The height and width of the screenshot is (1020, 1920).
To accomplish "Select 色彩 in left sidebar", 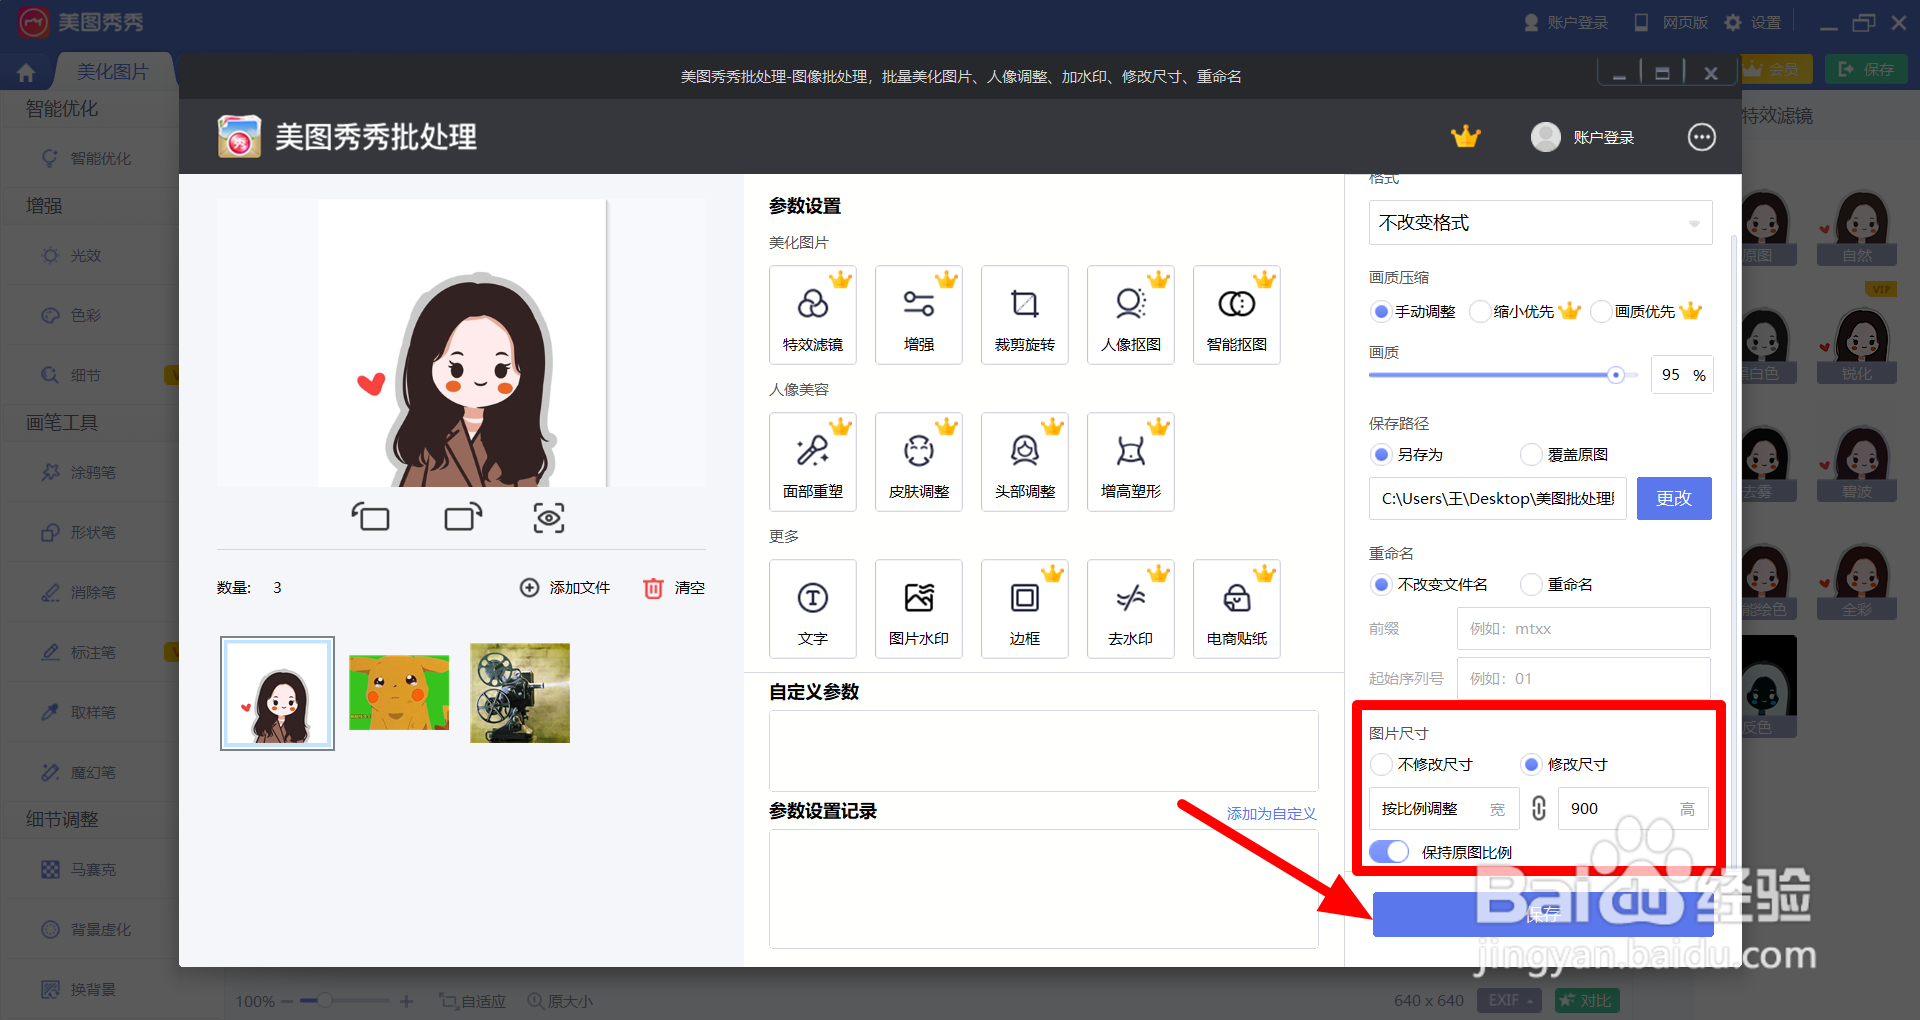I will [72, 316].
